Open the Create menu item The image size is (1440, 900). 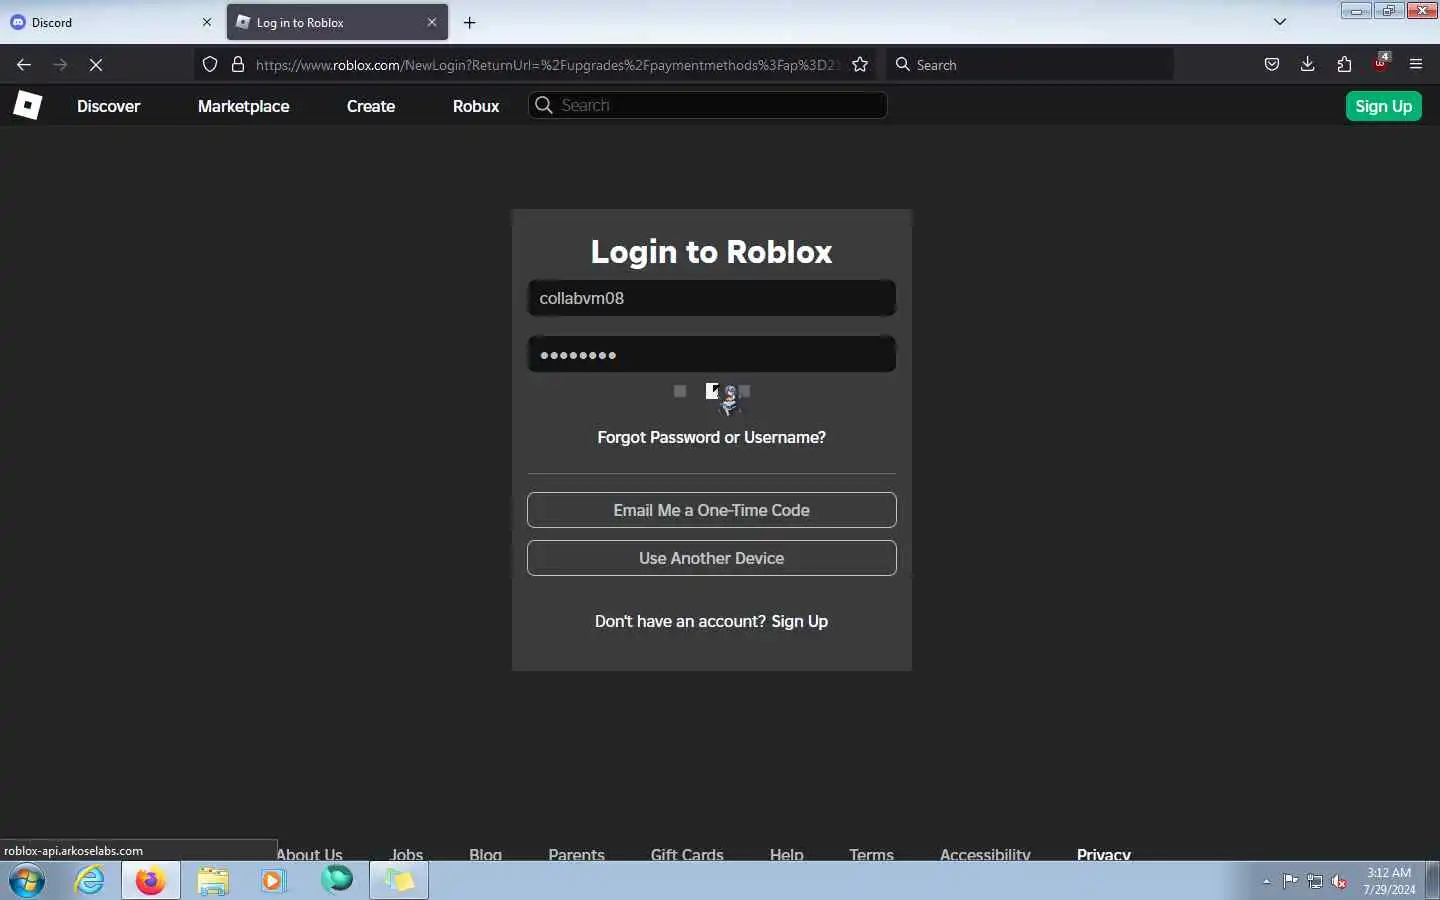click(371, 106)
